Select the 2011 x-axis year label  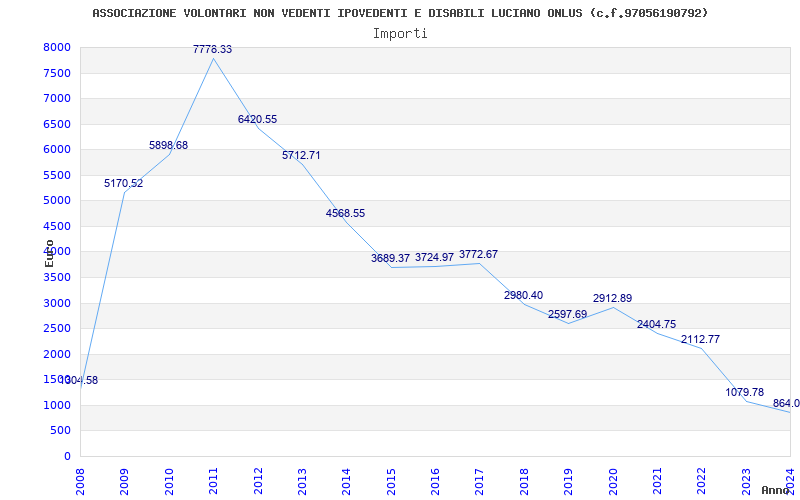pos(213,481)
